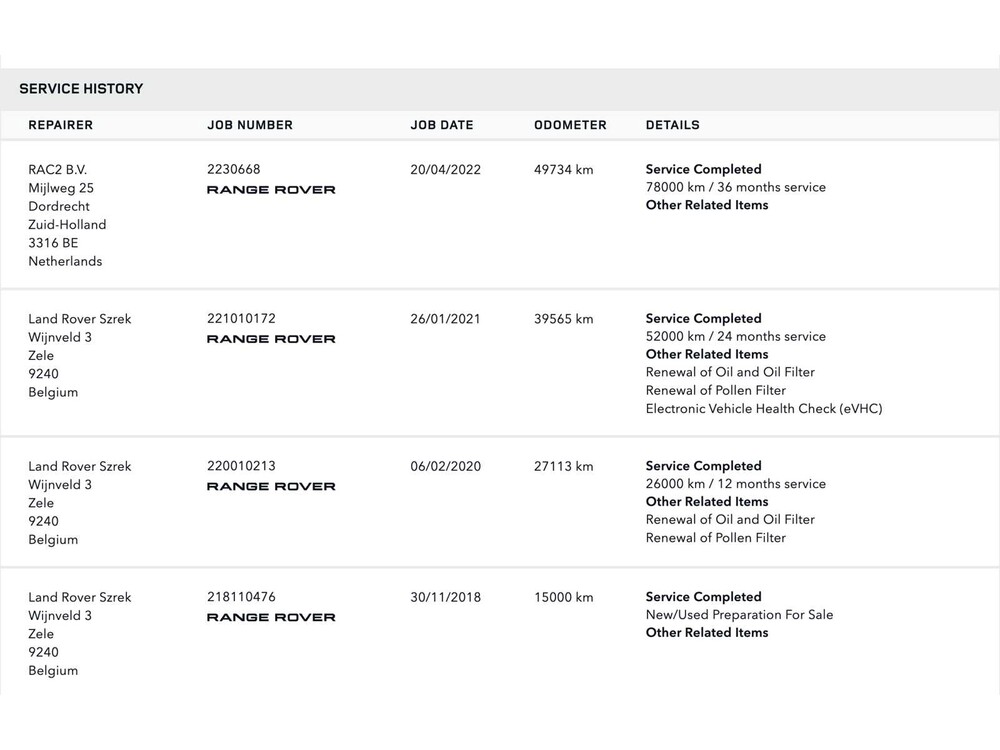Select job number 218110476

pos(241,597)
